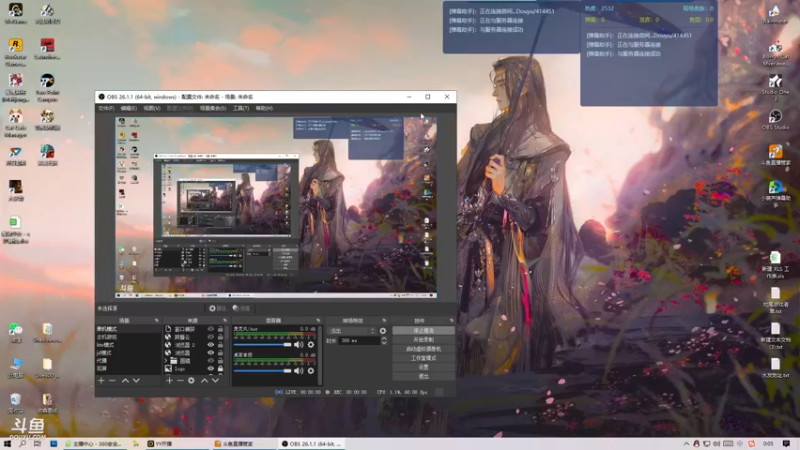
Task: Toggle visibility eye of folder group source
Action: coord(210,361)
